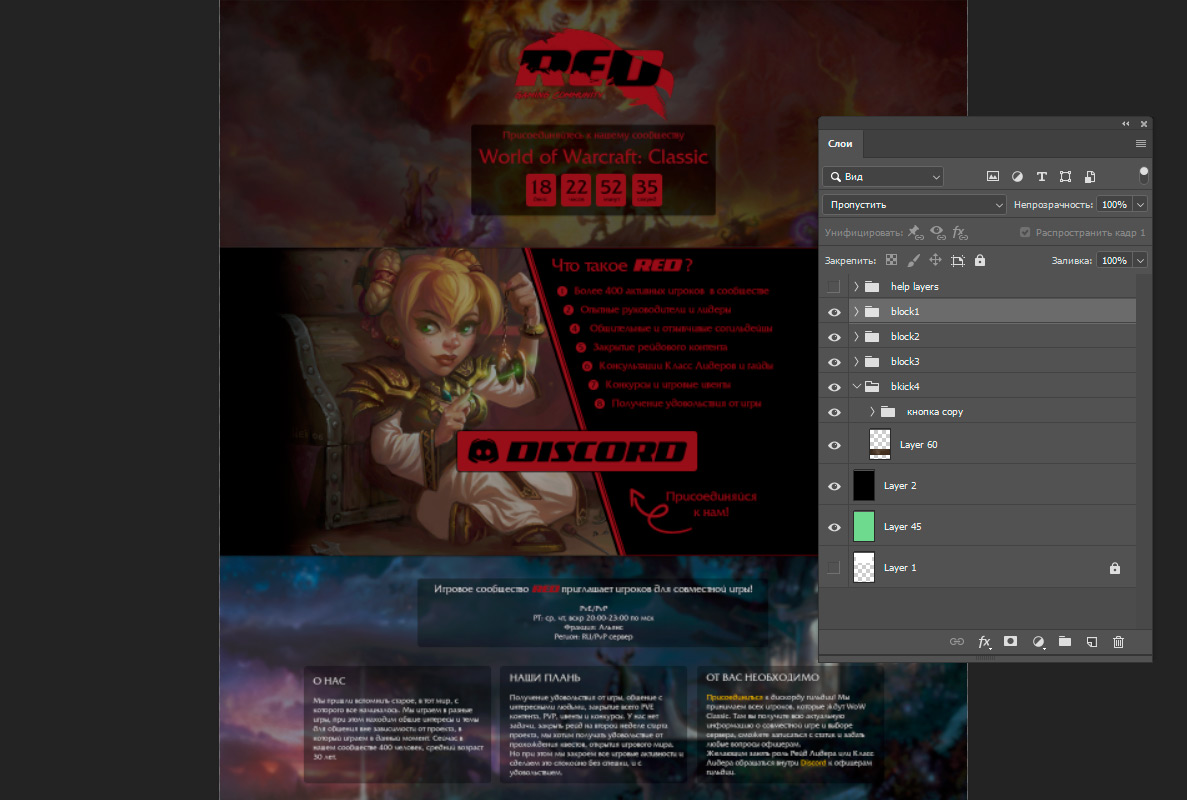Expand the block2 group
This screenshot has height=800, width=1187.
click(x=856, y=337)
